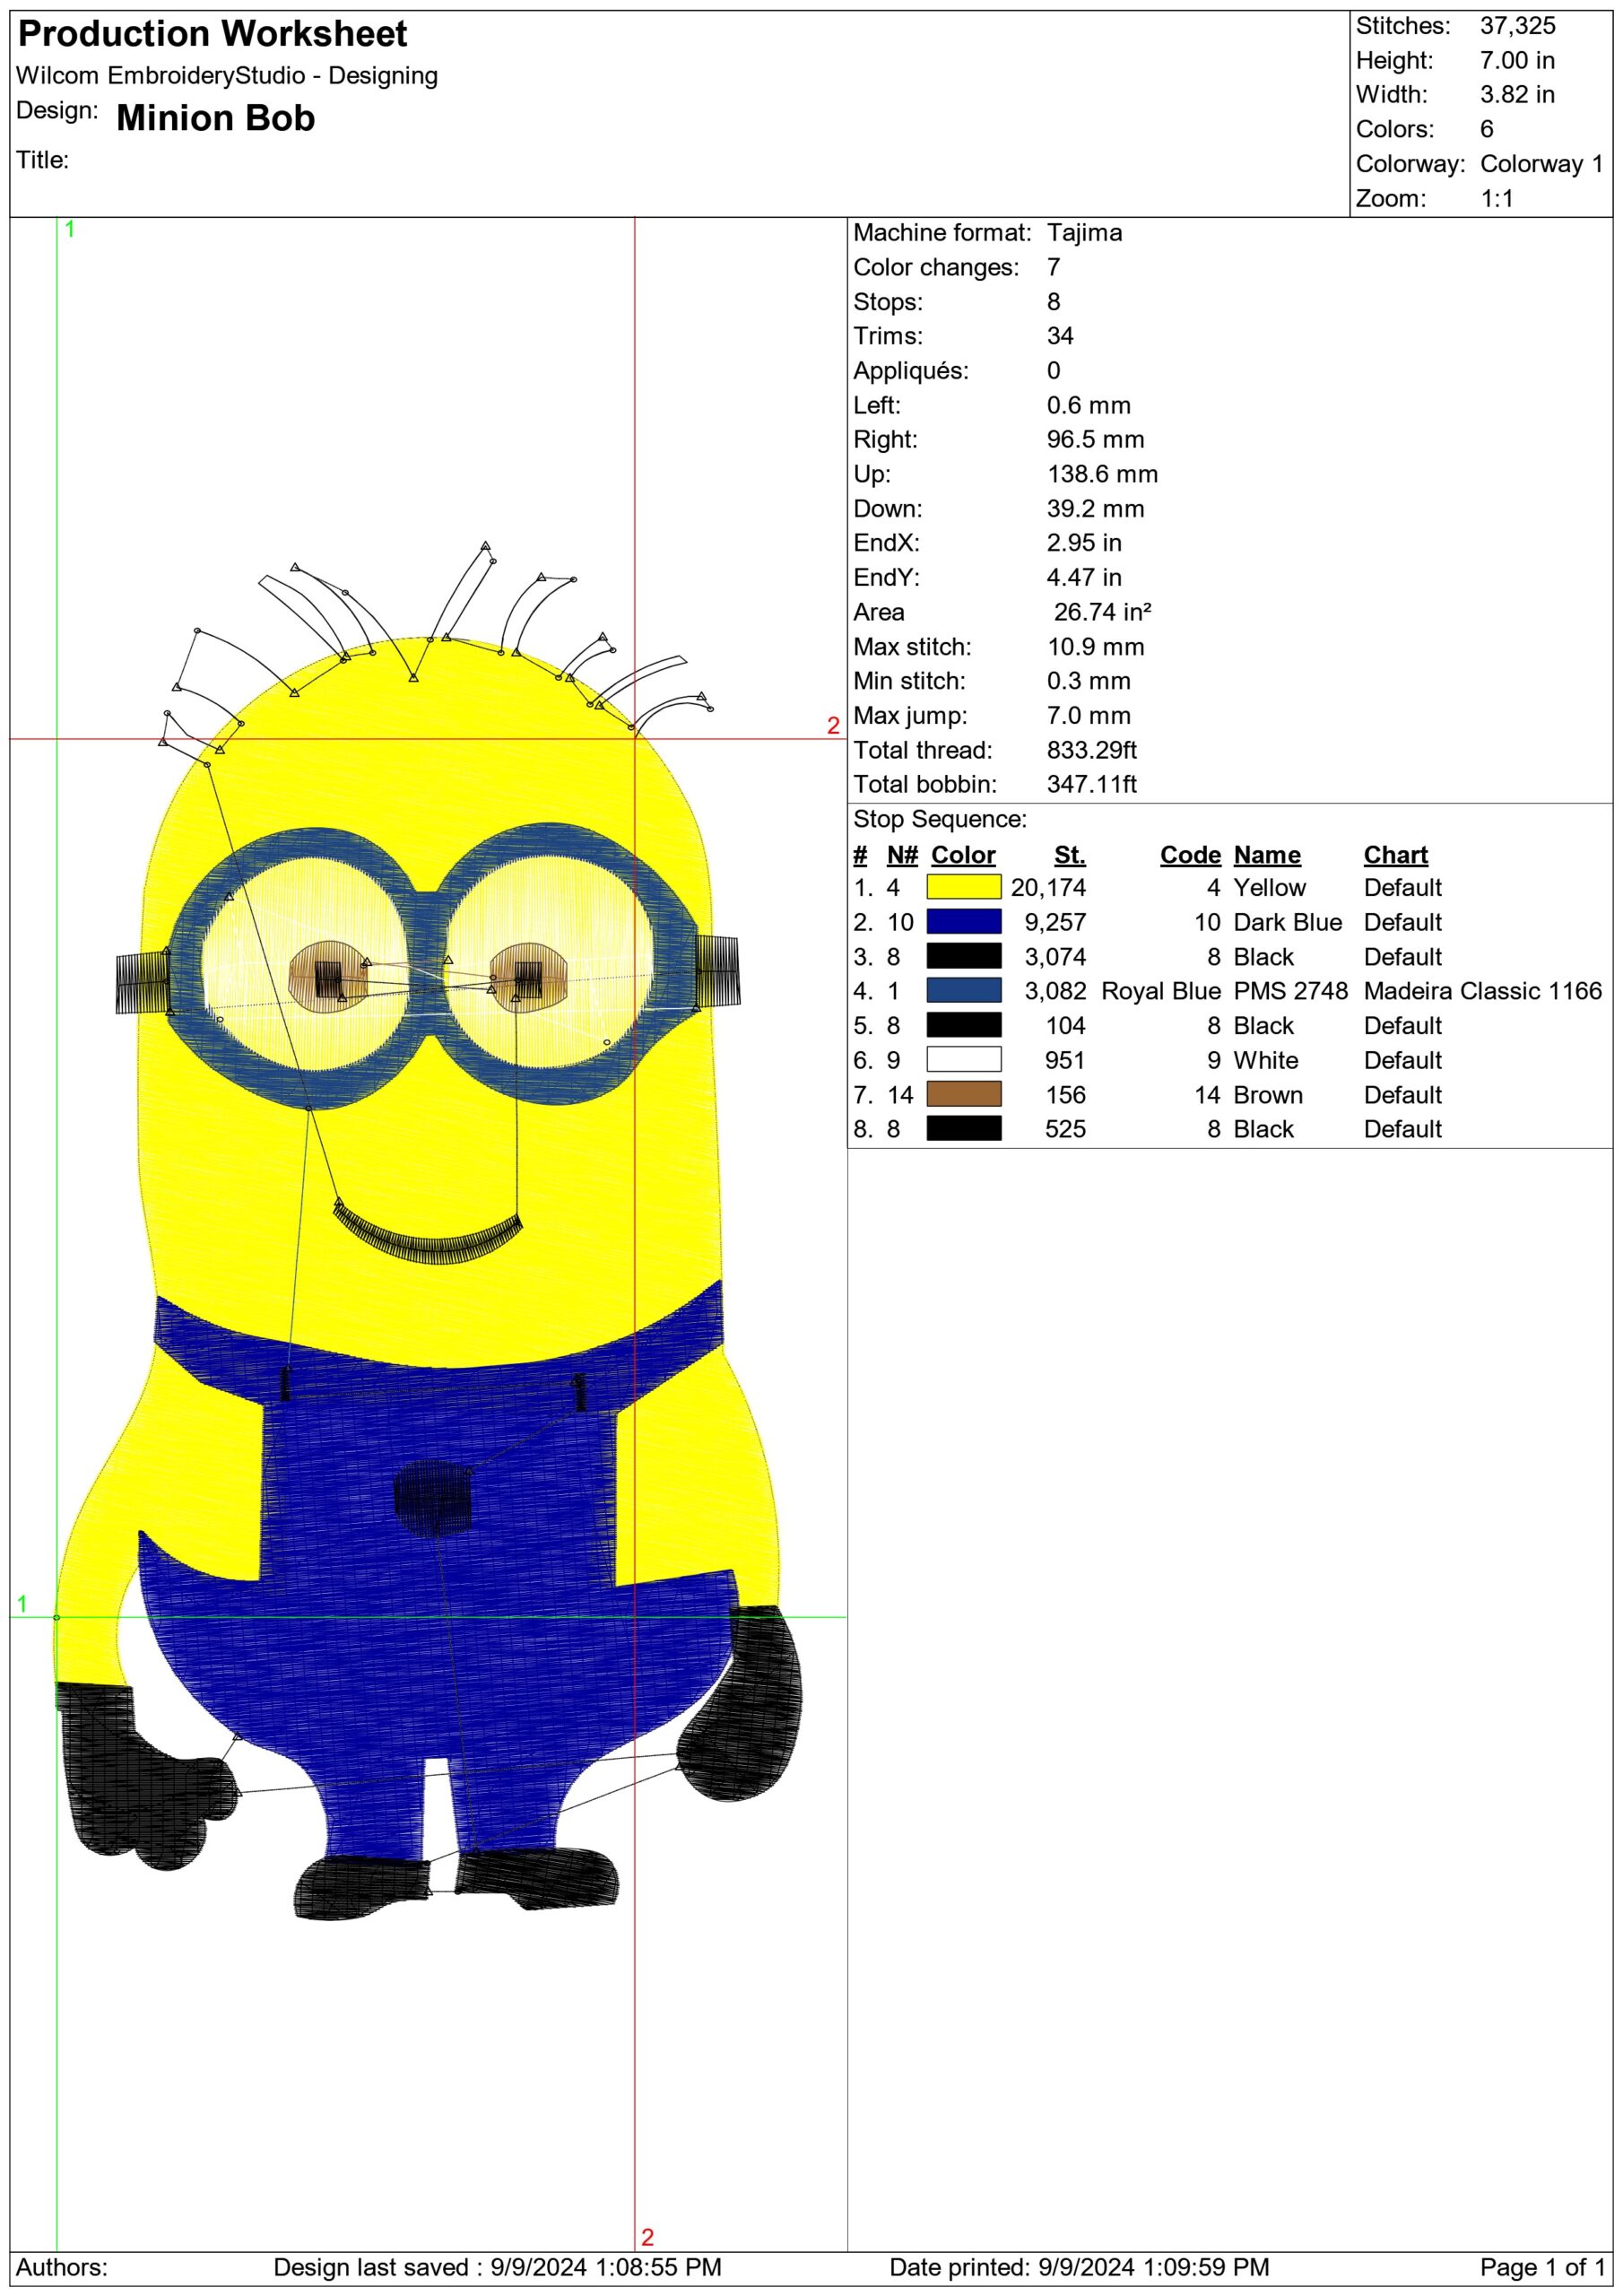Click the 'Authors:' footer label
Image resolution: width=1623 pixels, height=2296 pixels.
tap(62, 2267)
